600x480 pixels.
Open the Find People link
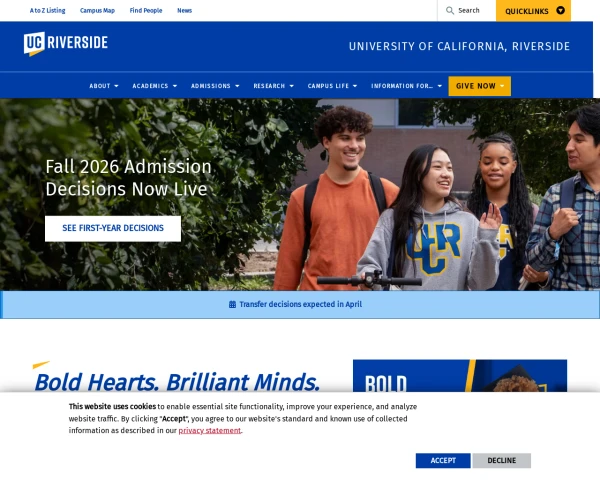coord(146,11)
